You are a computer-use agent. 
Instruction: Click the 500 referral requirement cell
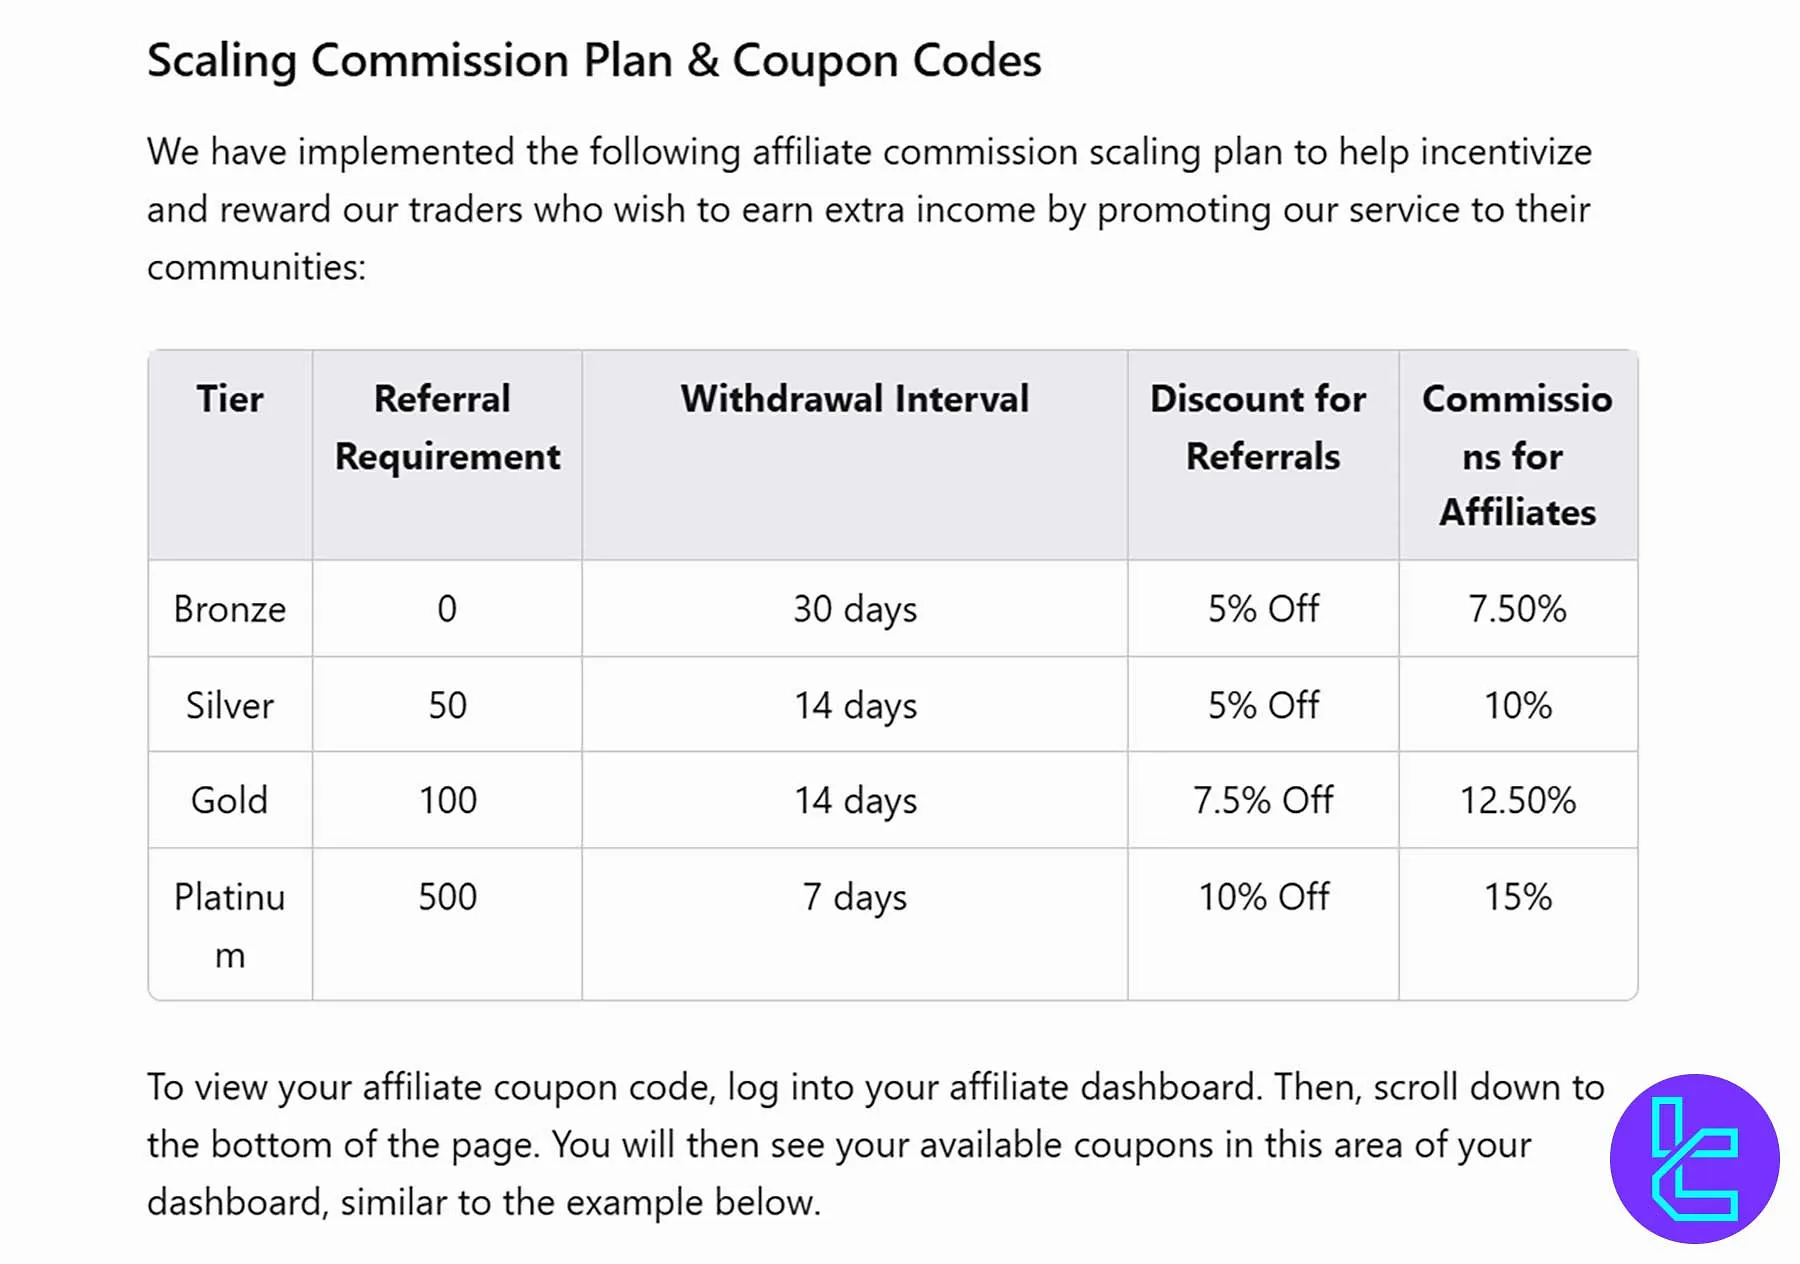447,897
